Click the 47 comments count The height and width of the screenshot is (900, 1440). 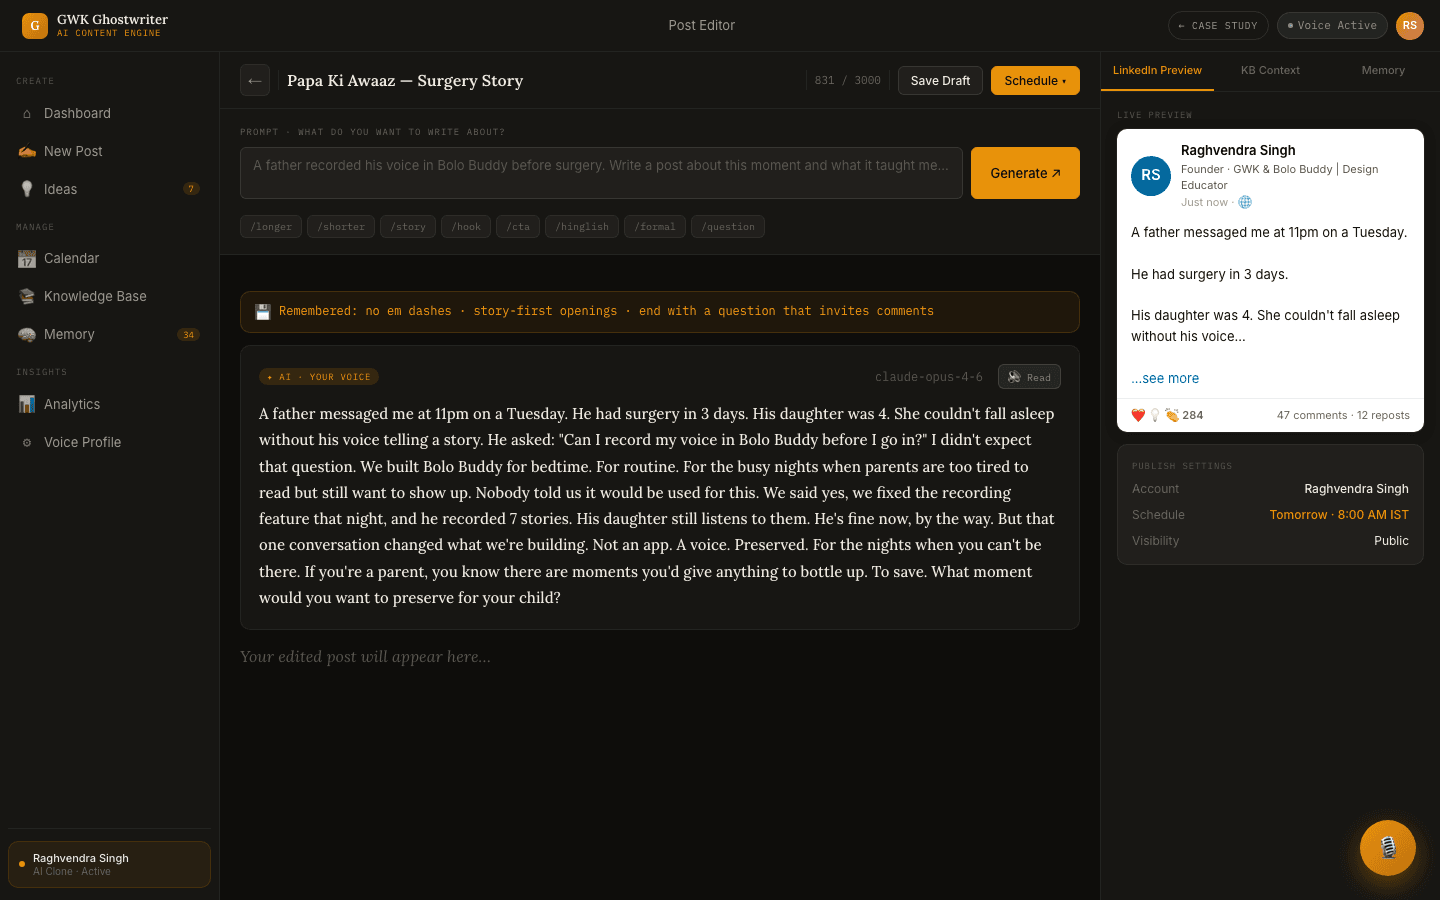tap(1312, 415)
